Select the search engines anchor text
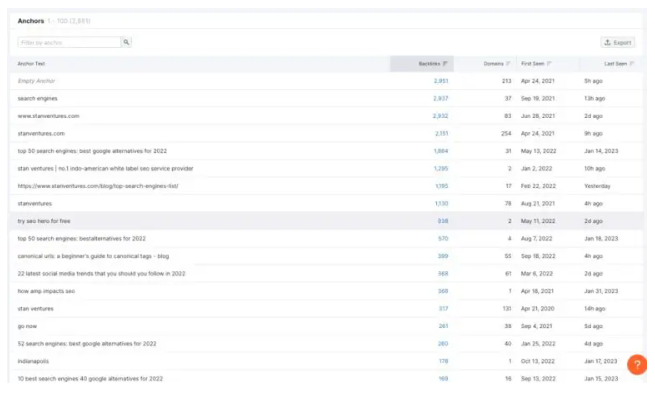 [x=38, y=99]
